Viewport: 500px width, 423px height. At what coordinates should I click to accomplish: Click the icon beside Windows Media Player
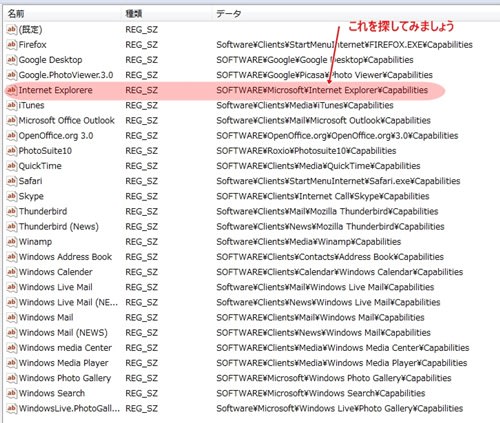11,363
